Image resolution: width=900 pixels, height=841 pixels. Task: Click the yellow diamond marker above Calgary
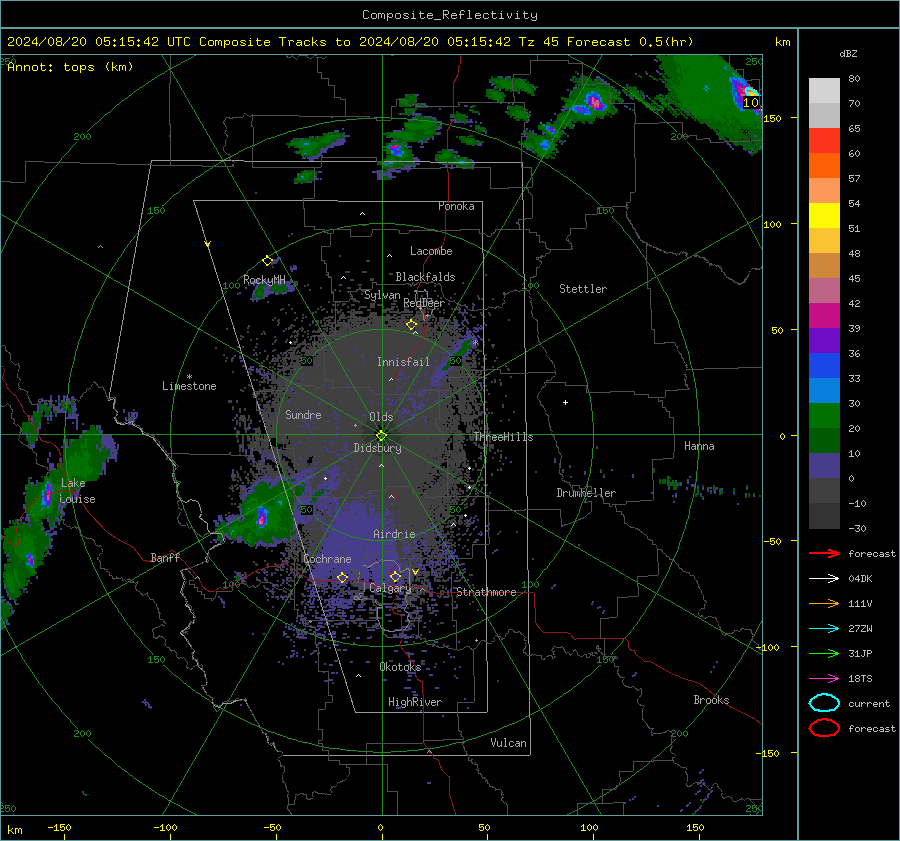point(395,576)
